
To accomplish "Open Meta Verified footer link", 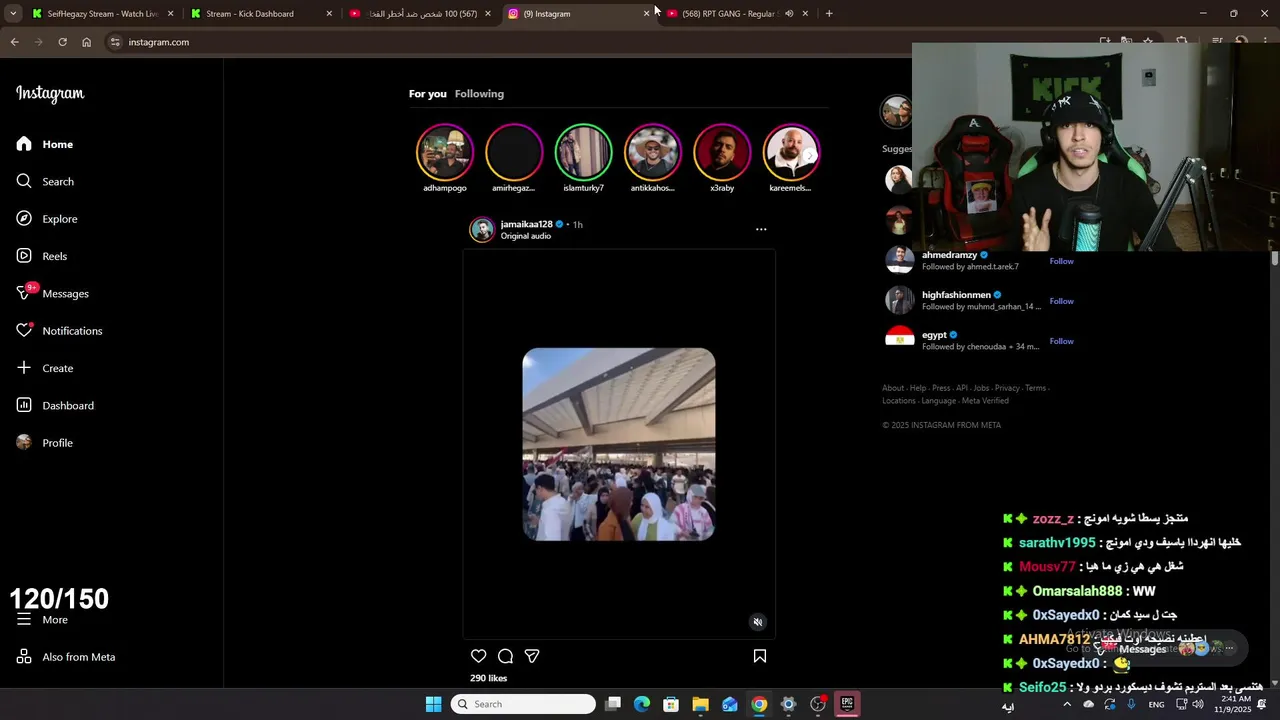I will coord(985,401).
